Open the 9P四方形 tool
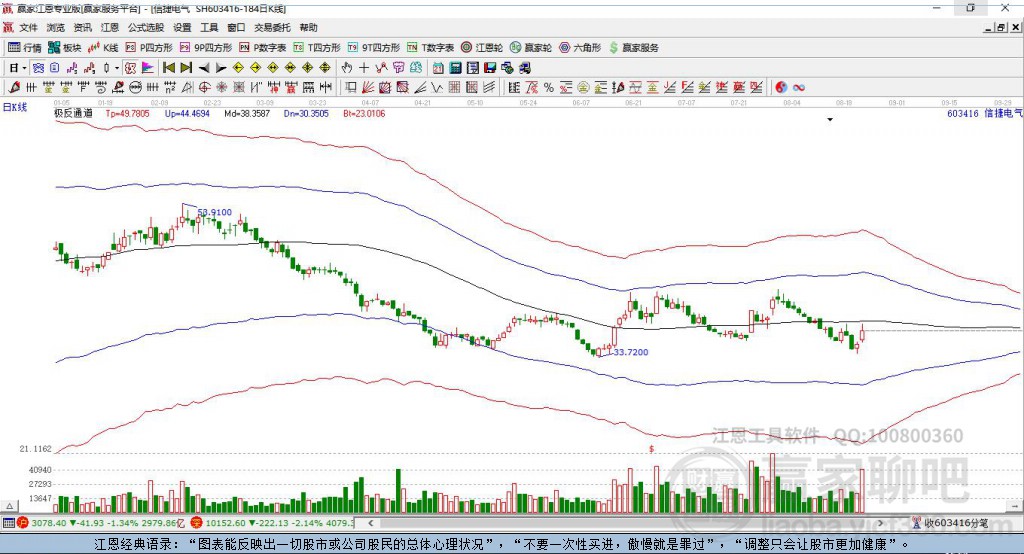1024x554 pixels. pyautogui.click(x=206, y=48)
